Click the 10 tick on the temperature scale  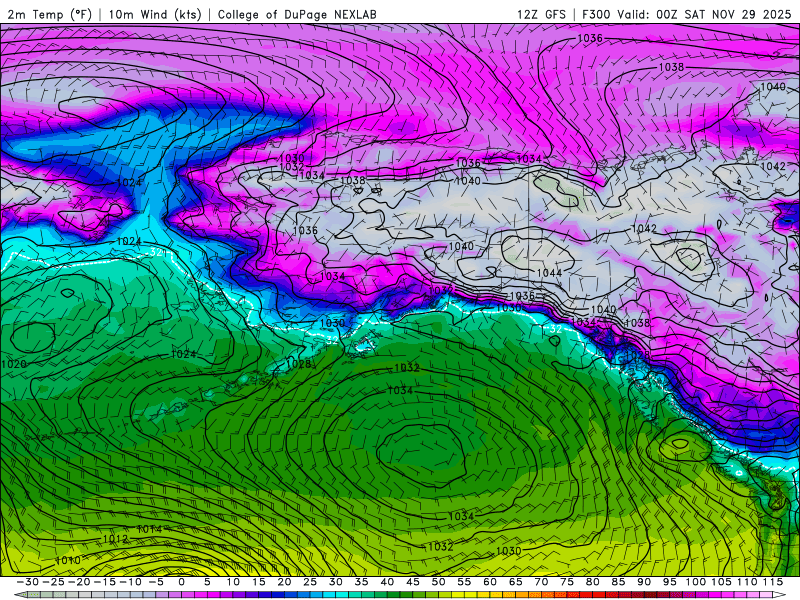233,582
